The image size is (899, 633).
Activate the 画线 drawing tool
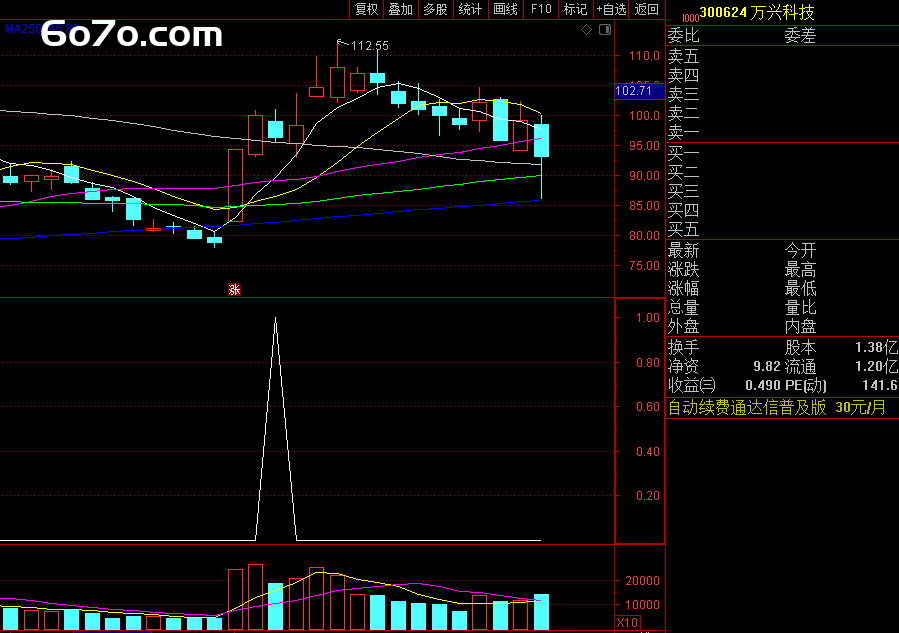506,9
